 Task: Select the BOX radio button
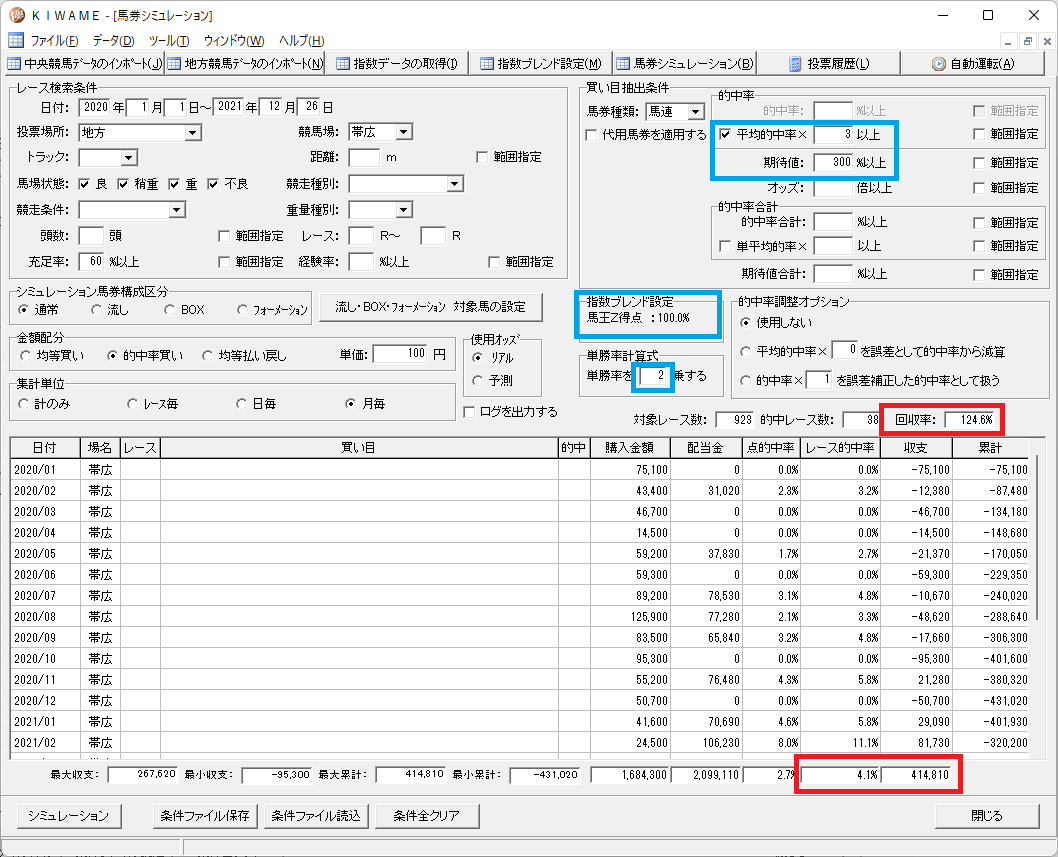coord(169,310)
